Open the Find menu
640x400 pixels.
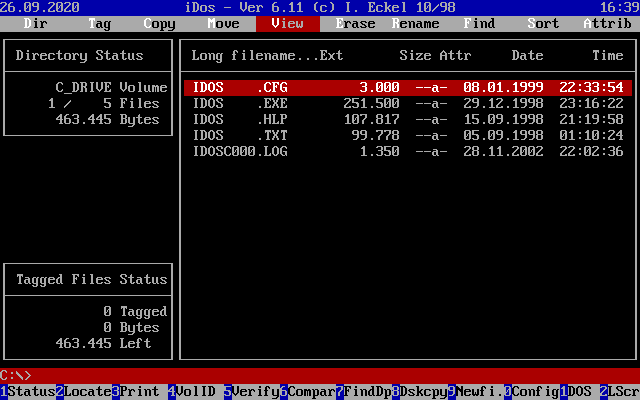[x=479, y=23]
